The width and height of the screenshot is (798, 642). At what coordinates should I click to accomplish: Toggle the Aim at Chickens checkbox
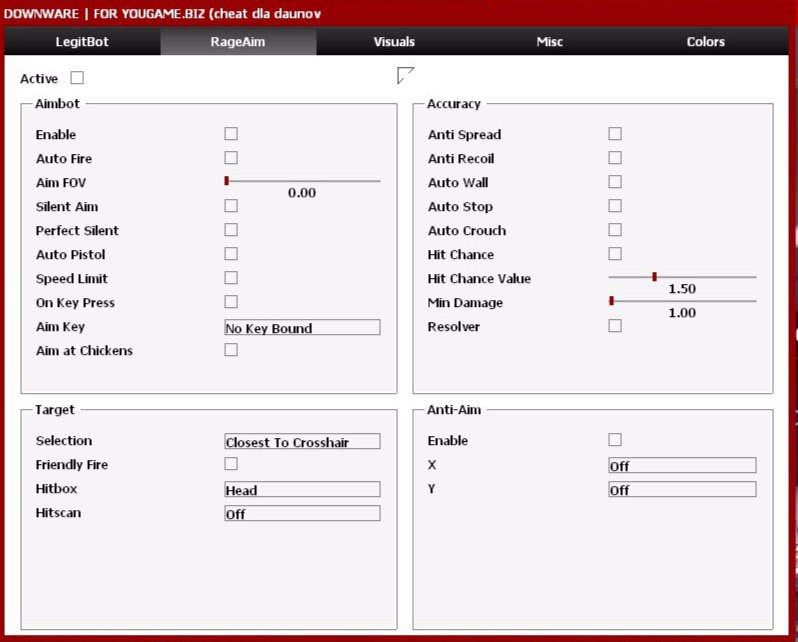(231, 350)
